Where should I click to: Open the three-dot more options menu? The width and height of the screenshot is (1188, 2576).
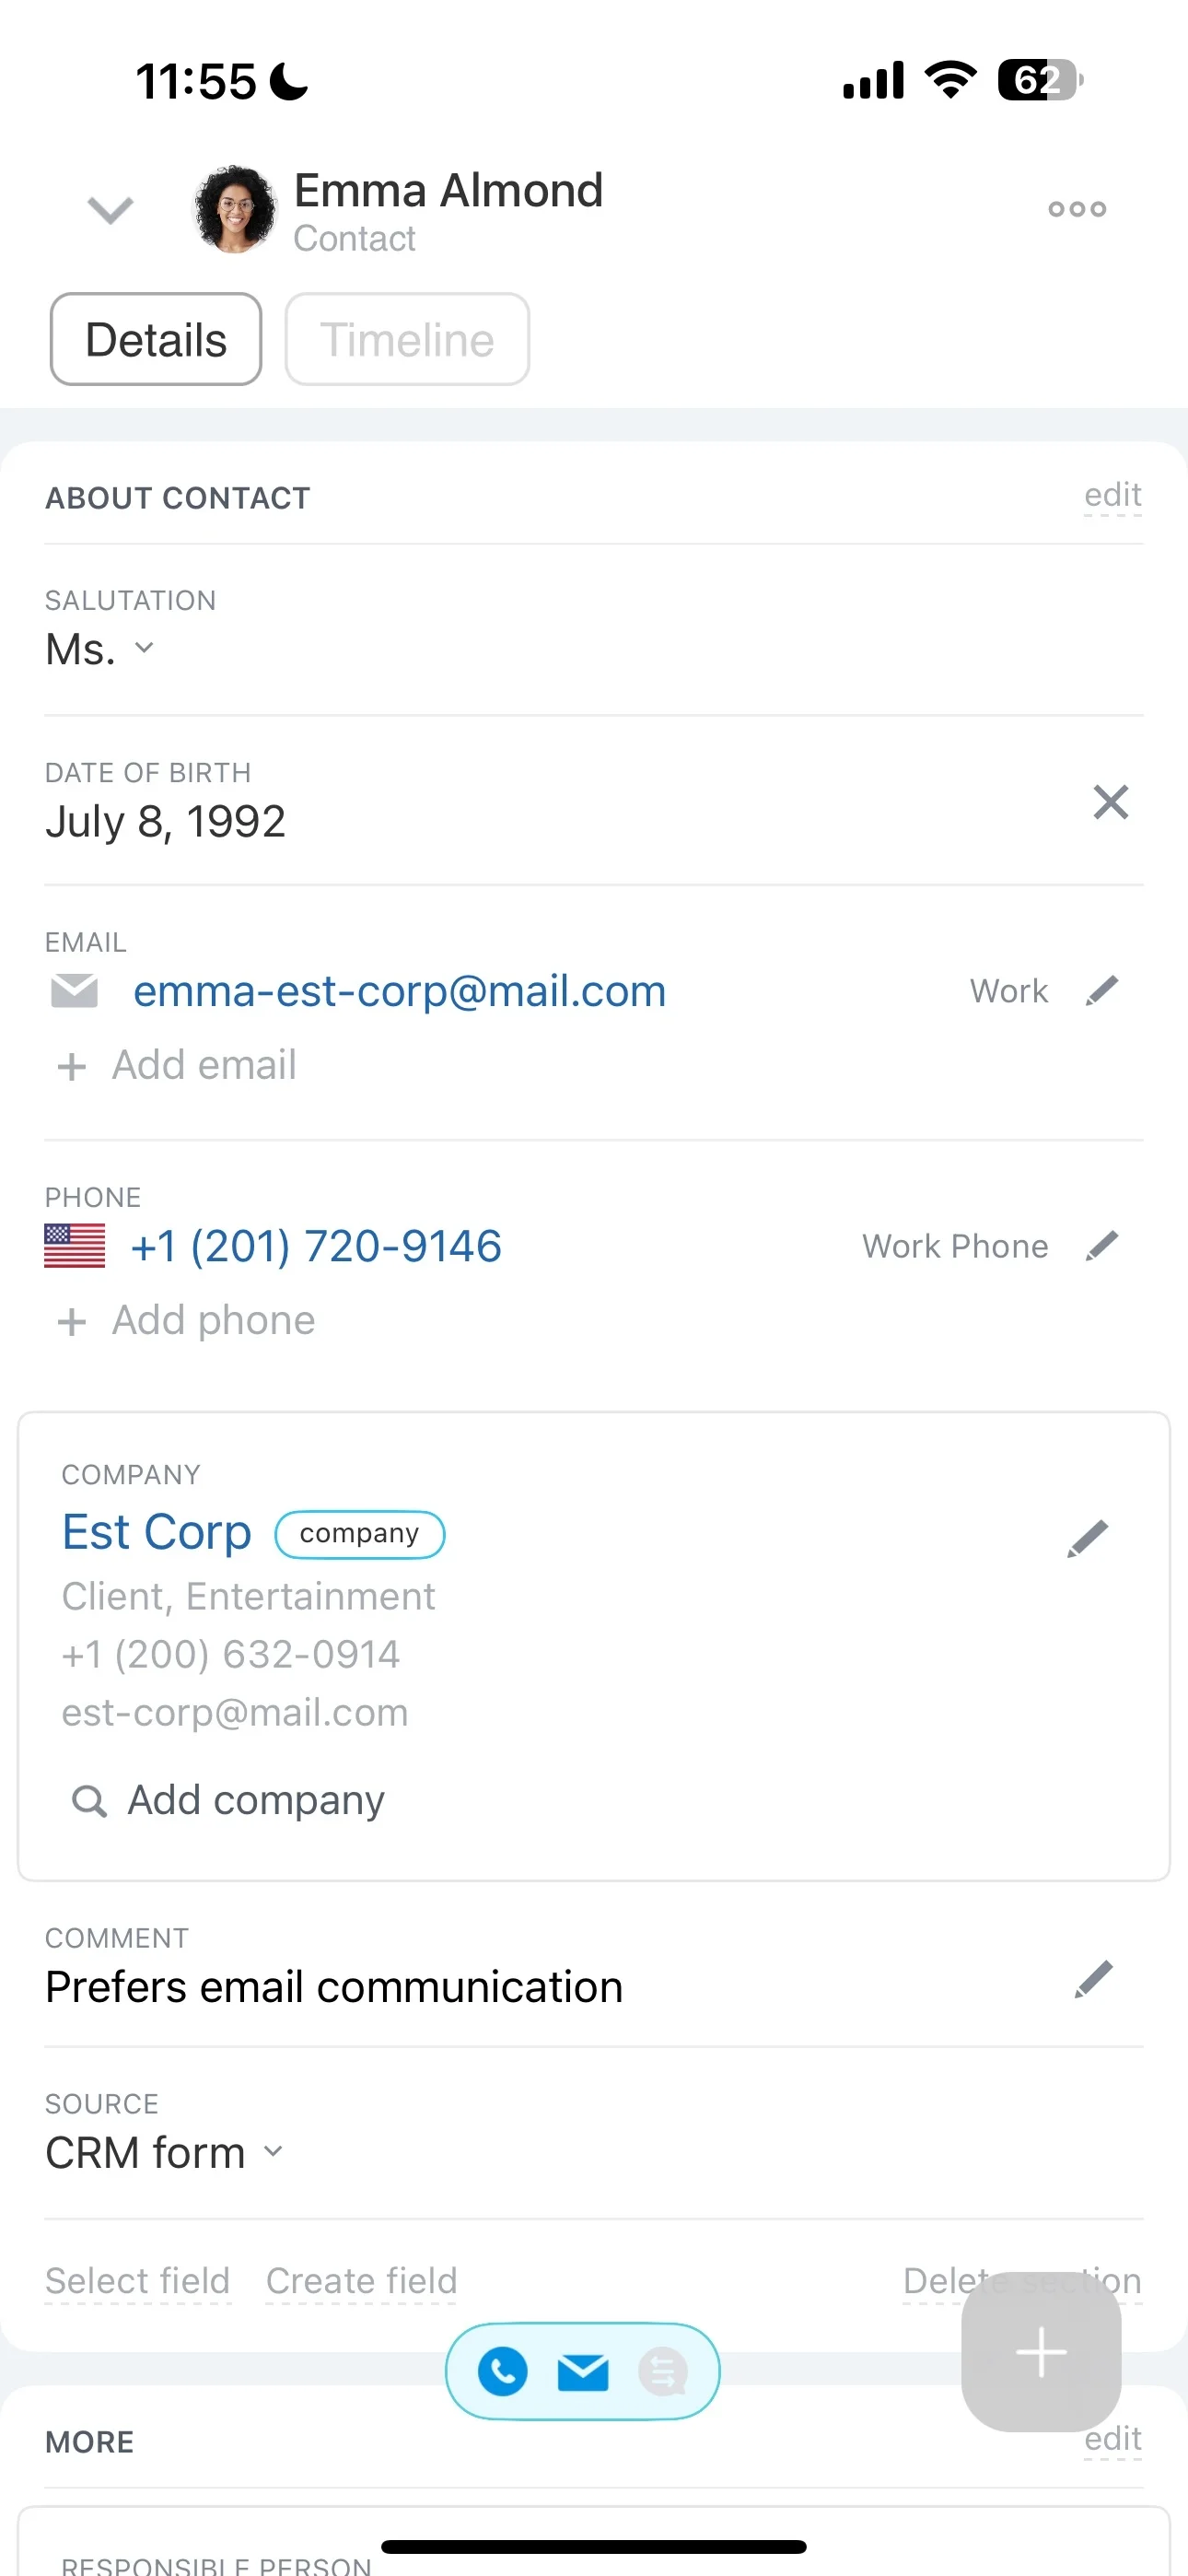(x=1077, y=209)
